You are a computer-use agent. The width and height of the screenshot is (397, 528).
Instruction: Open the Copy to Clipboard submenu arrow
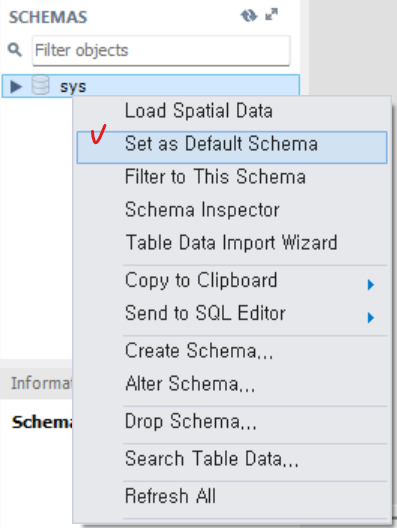point(371,285)
